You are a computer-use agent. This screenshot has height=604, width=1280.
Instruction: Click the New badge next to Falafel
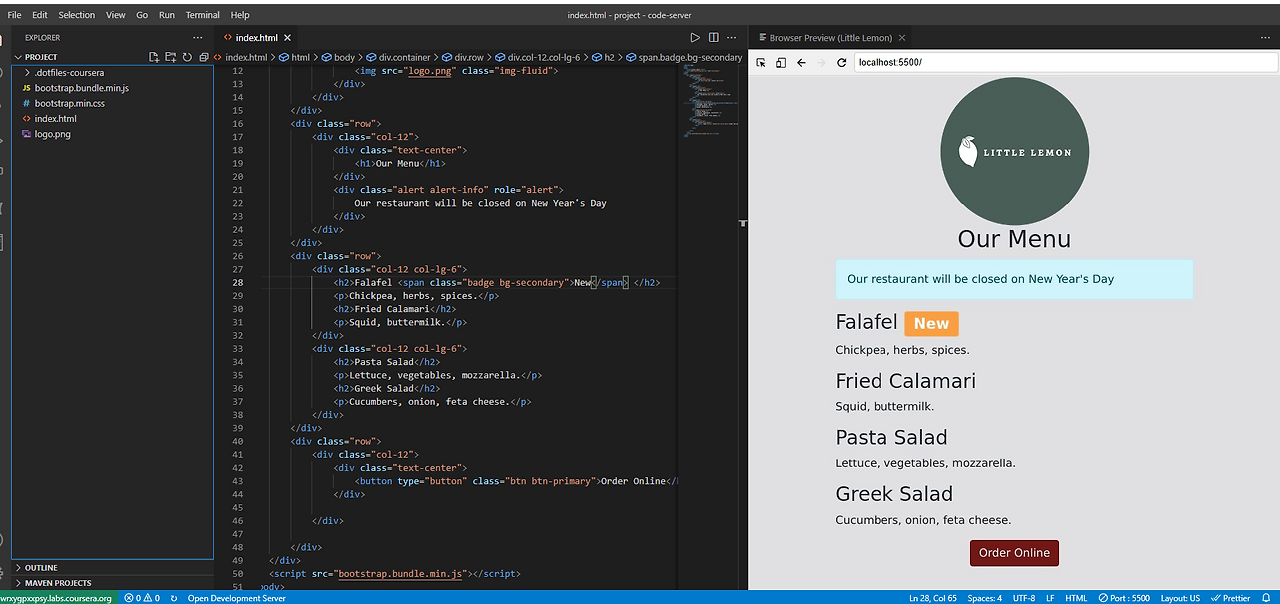pos(931,323)
